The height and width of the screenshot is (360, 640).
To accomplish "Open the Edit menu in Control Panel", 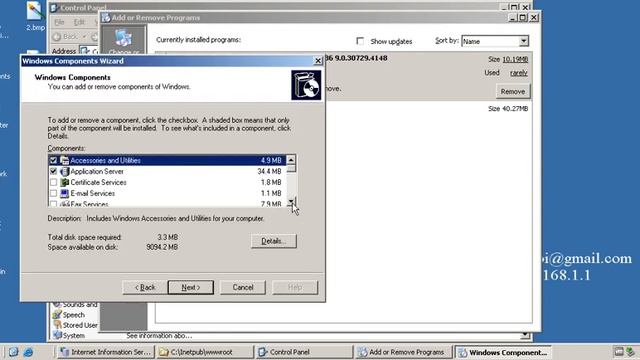I will click(79, 22).
